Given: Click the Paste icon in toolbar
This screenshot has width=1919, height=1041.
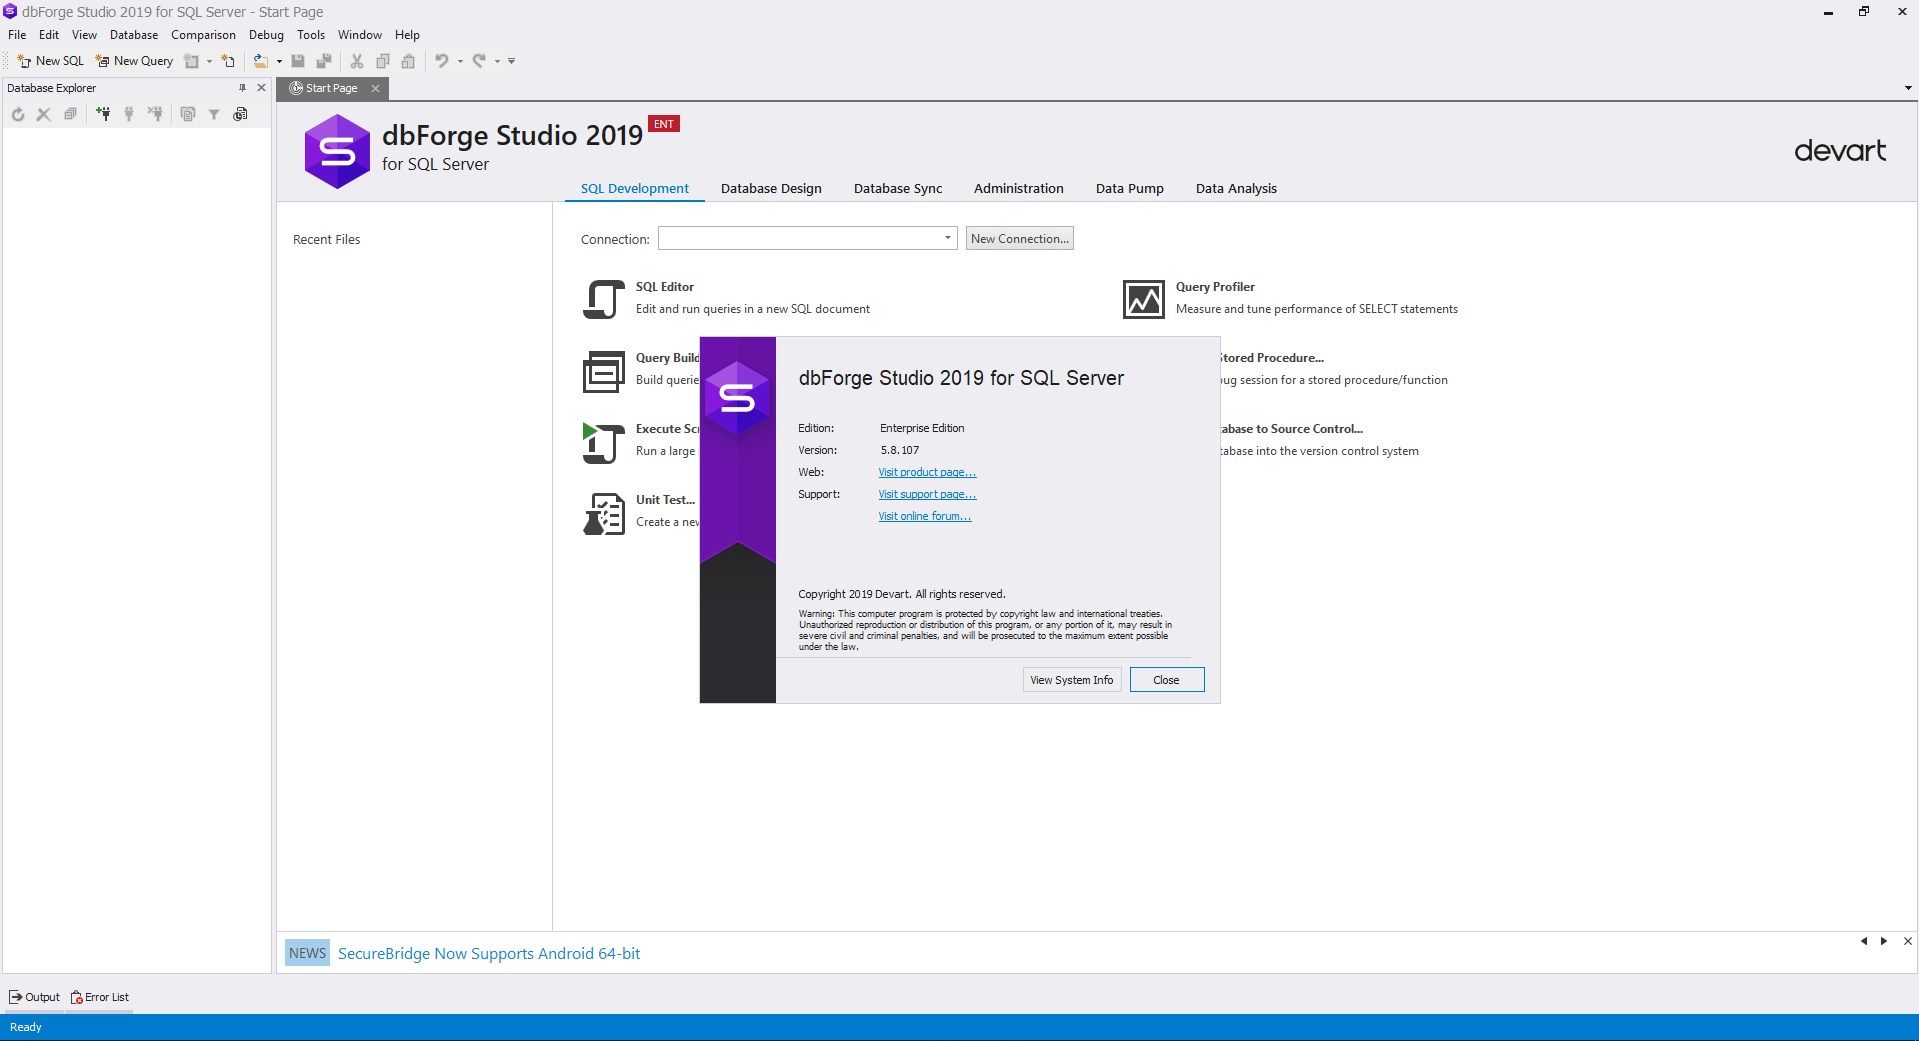Looking at the screenshot, I should point(408,61).
